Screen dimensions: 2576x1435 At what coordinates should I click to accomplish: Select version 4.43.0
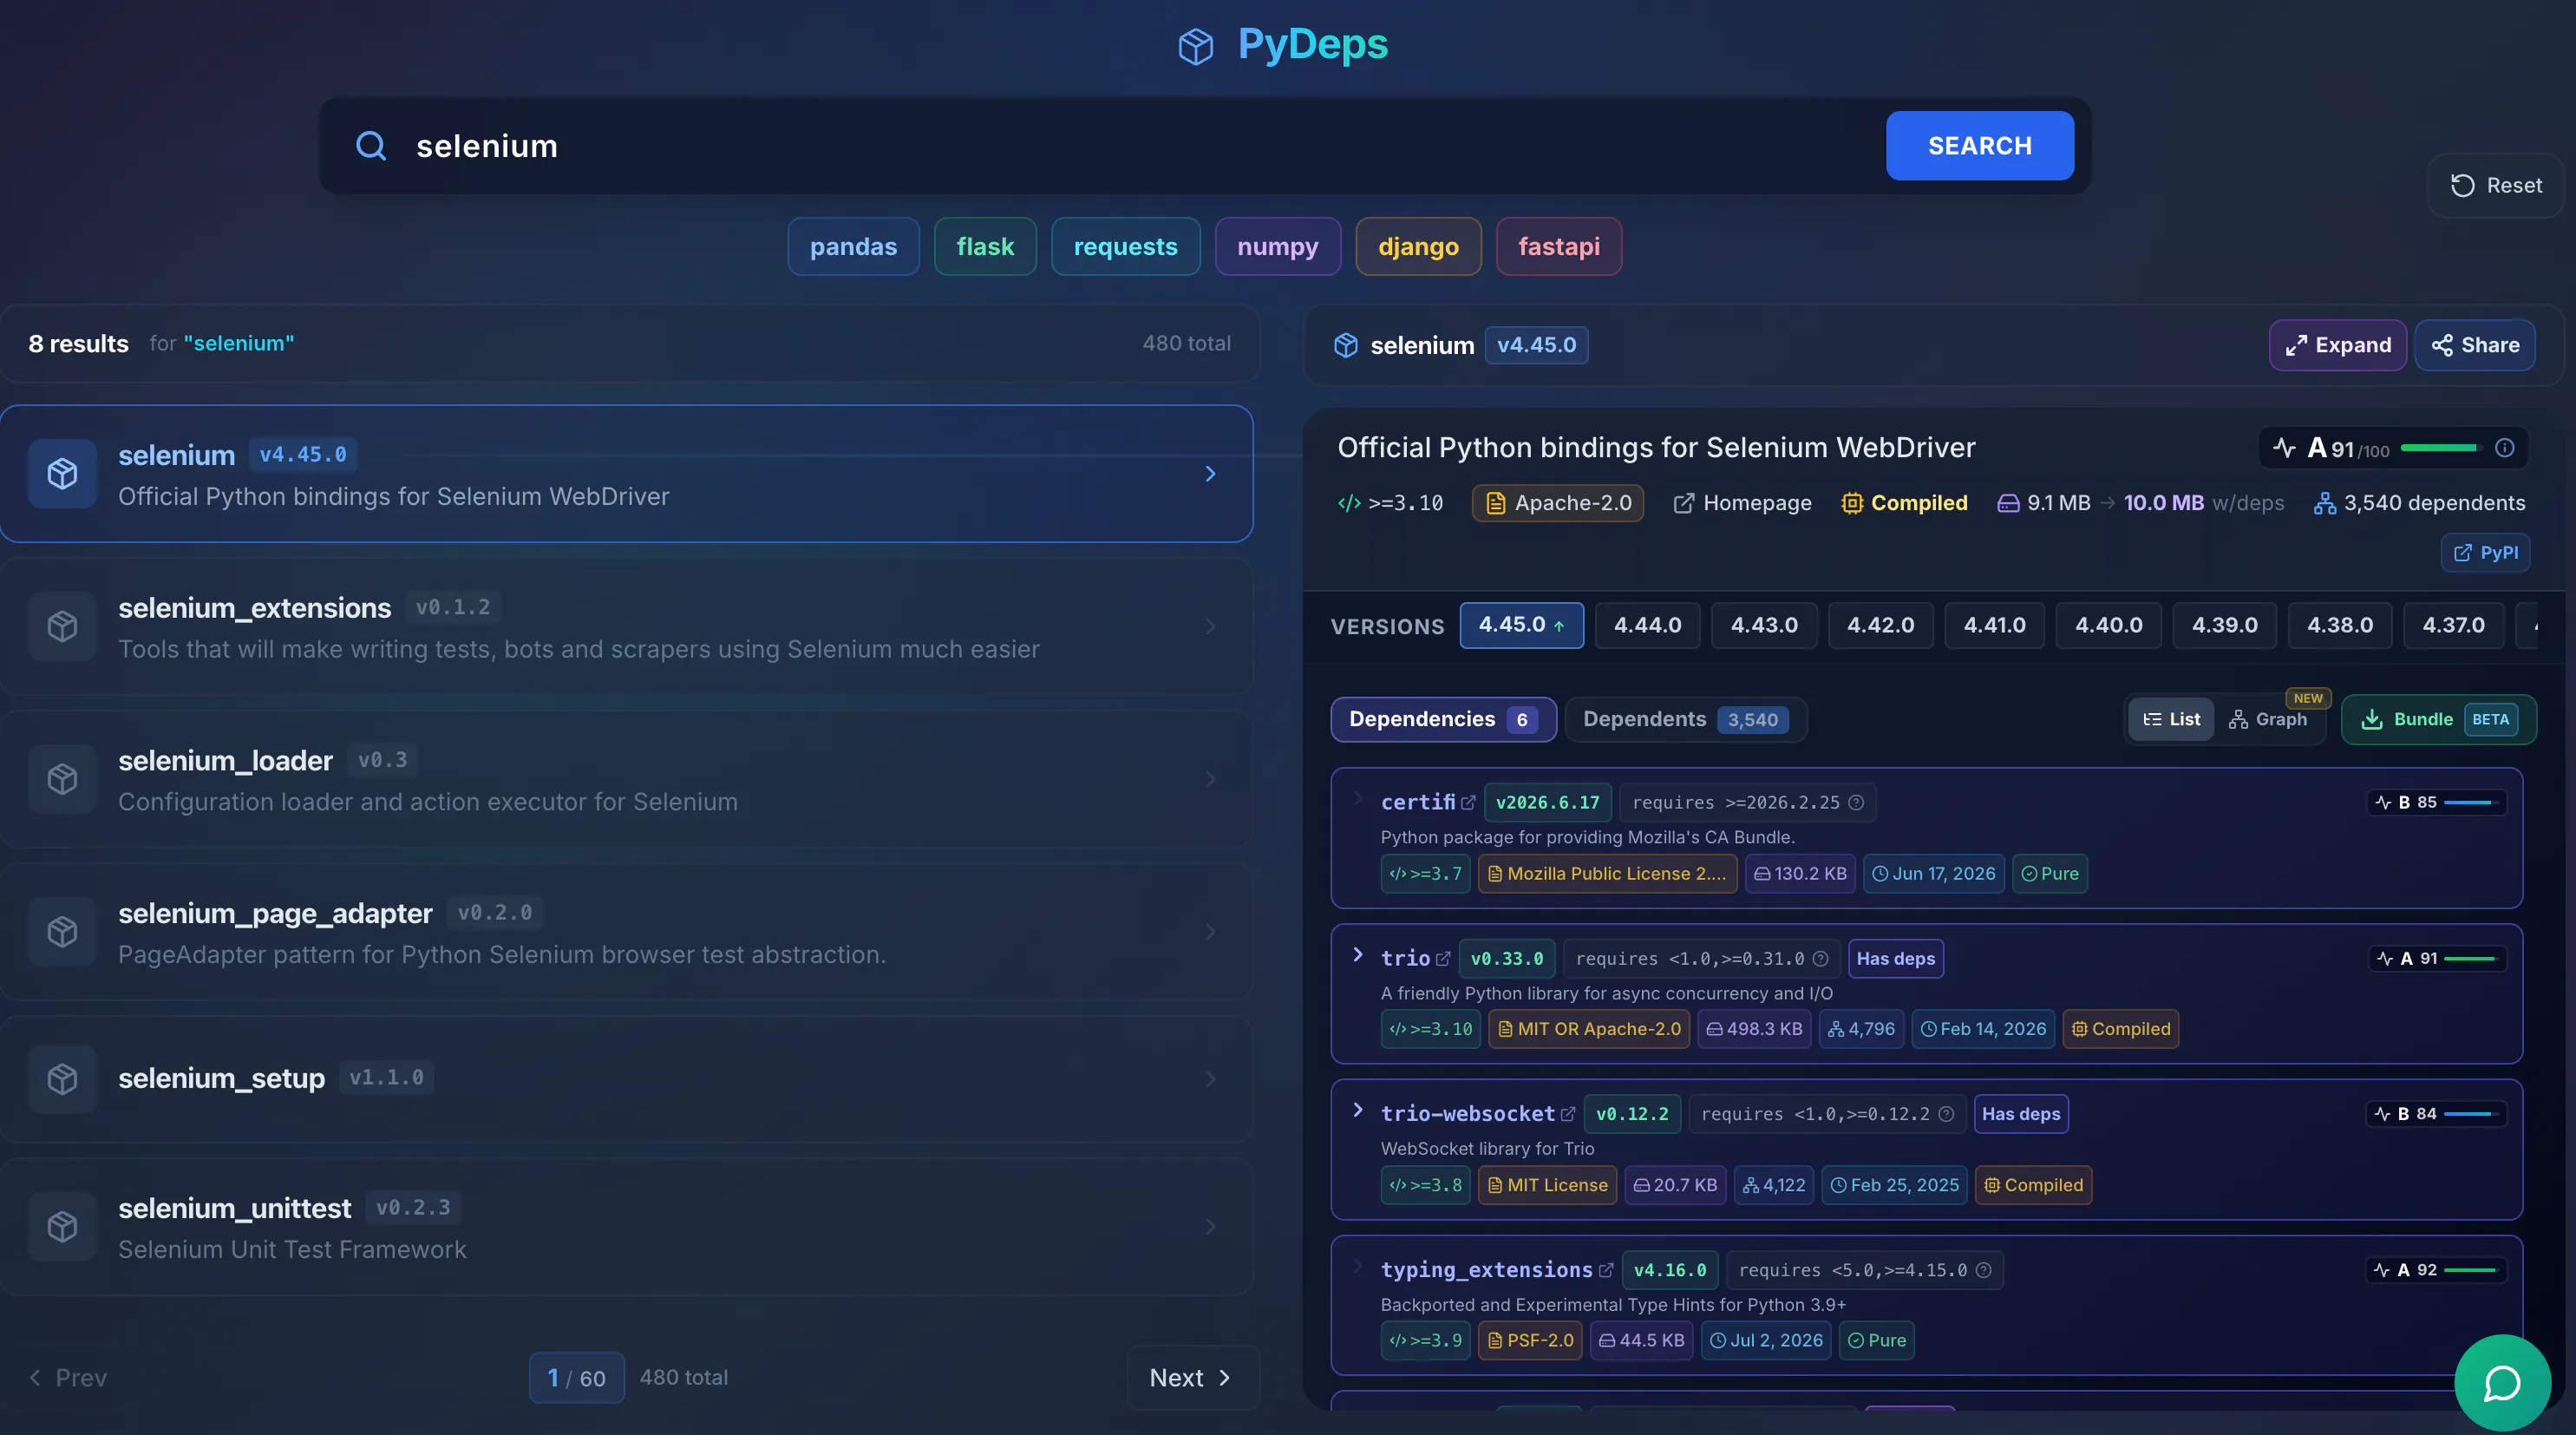(x=1764, y=626)
